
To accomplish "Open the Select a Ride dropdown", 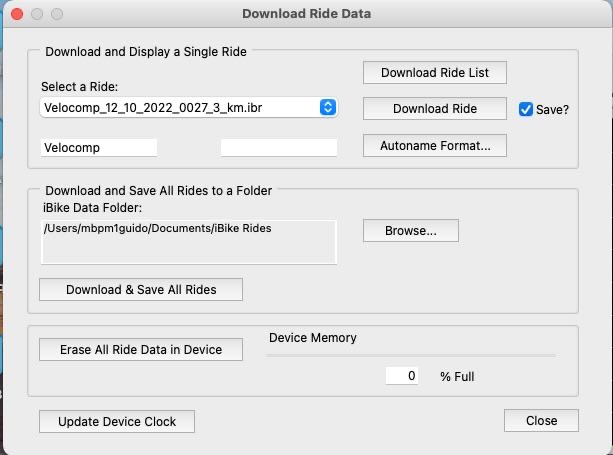I will [180, 107].
